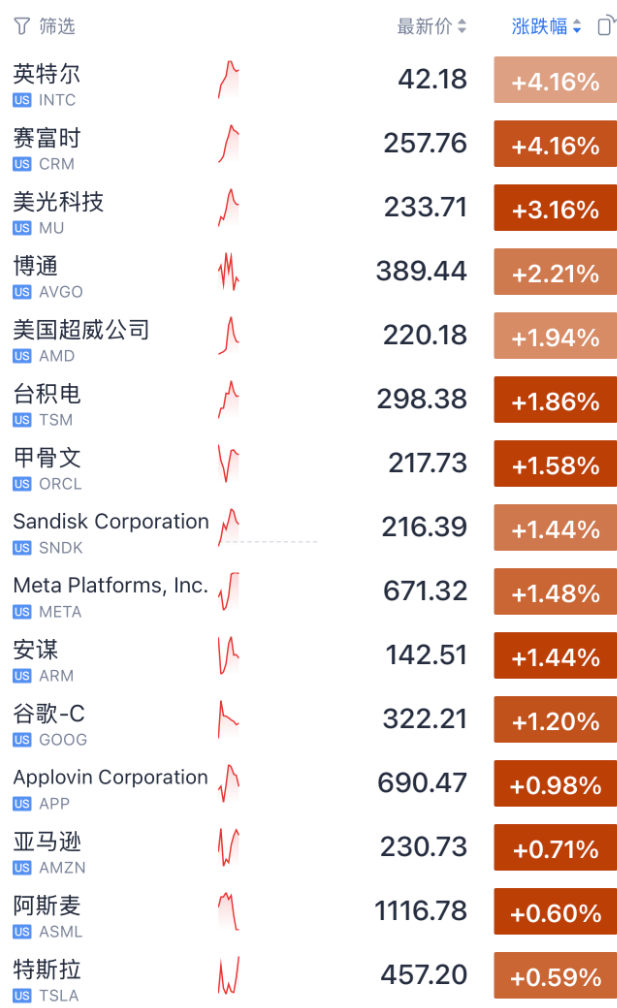Switch 台积电 +1.86% badge display mode
The height and width of the screenshot is (1008, 617).
pyautogui.click(x=555, y=401)
